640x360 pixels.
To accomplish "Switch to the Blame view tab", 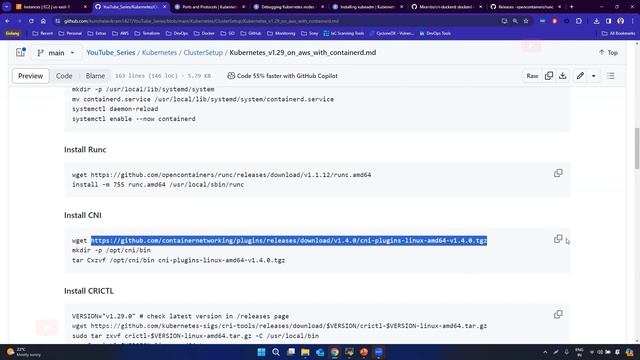I will [x=95, y=76].
